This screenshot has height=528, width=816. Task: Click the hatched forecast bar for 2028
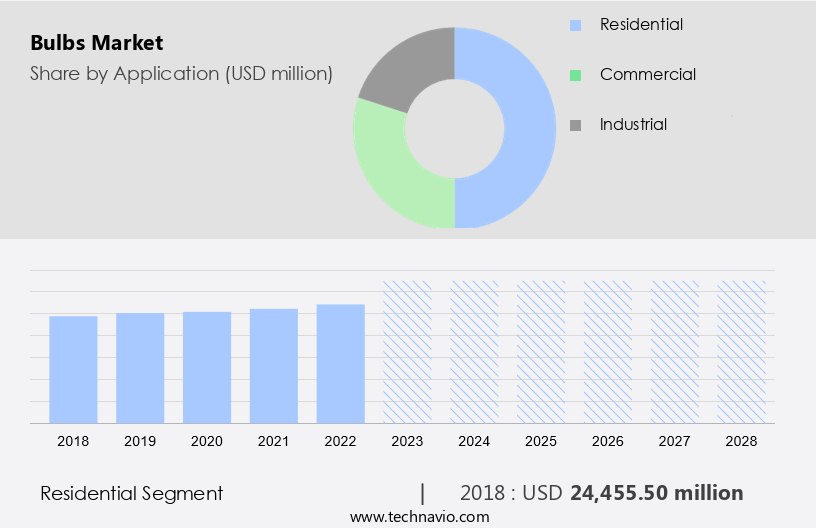click(742, 352)
